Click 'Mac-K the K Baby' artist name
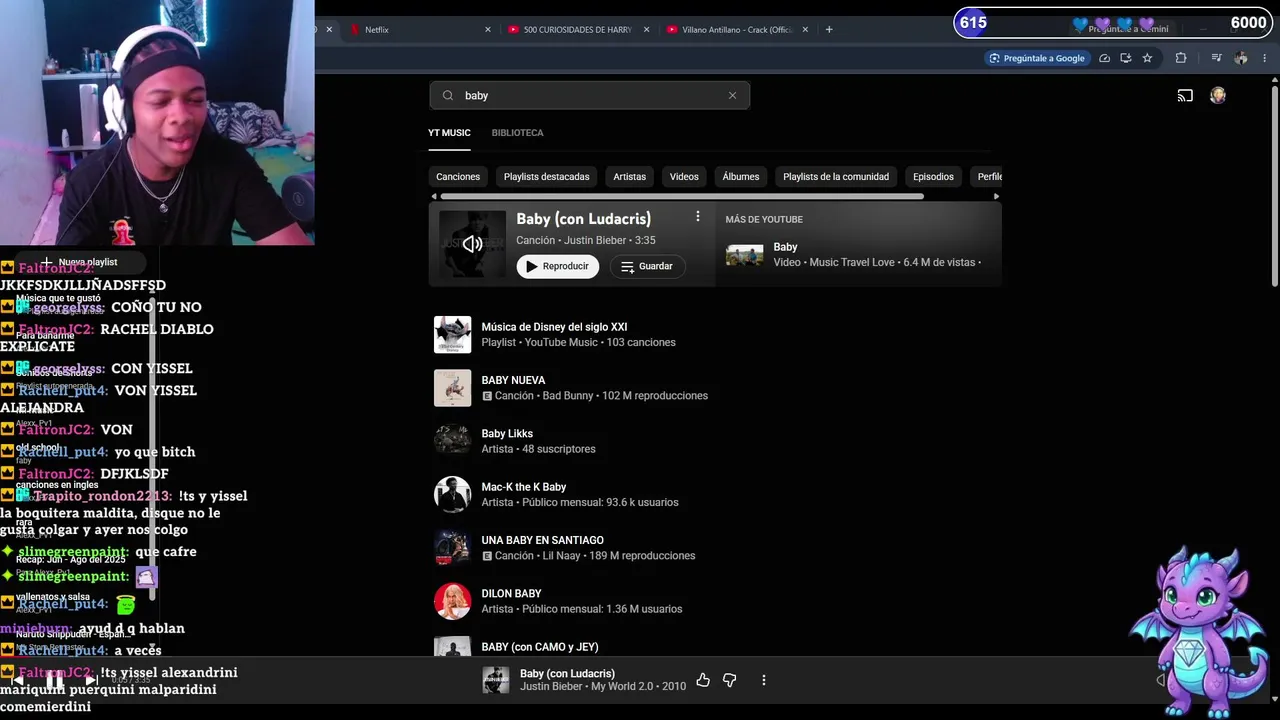This screenshot has width=1280, height=720. tap(524, 487)
